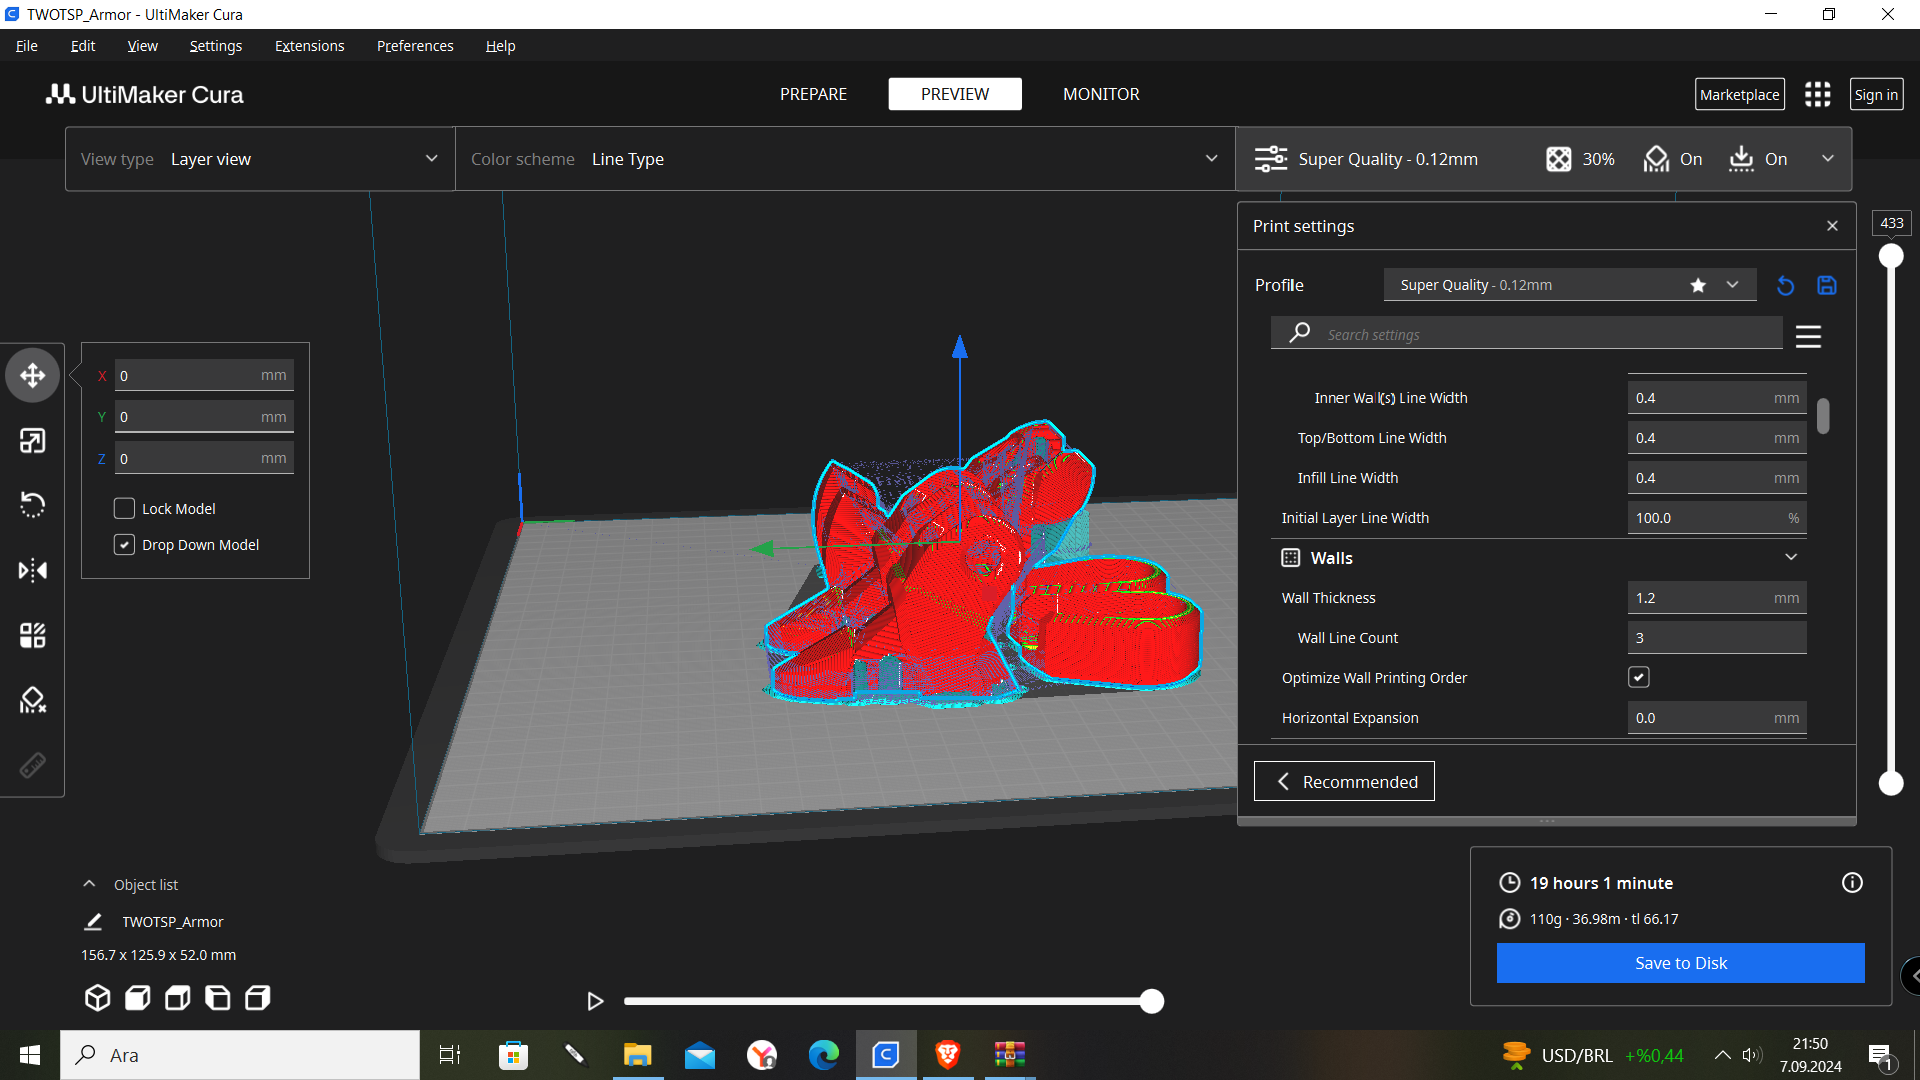Select the Move tool
1920x1080 pixels.
(x=32, y=376)
